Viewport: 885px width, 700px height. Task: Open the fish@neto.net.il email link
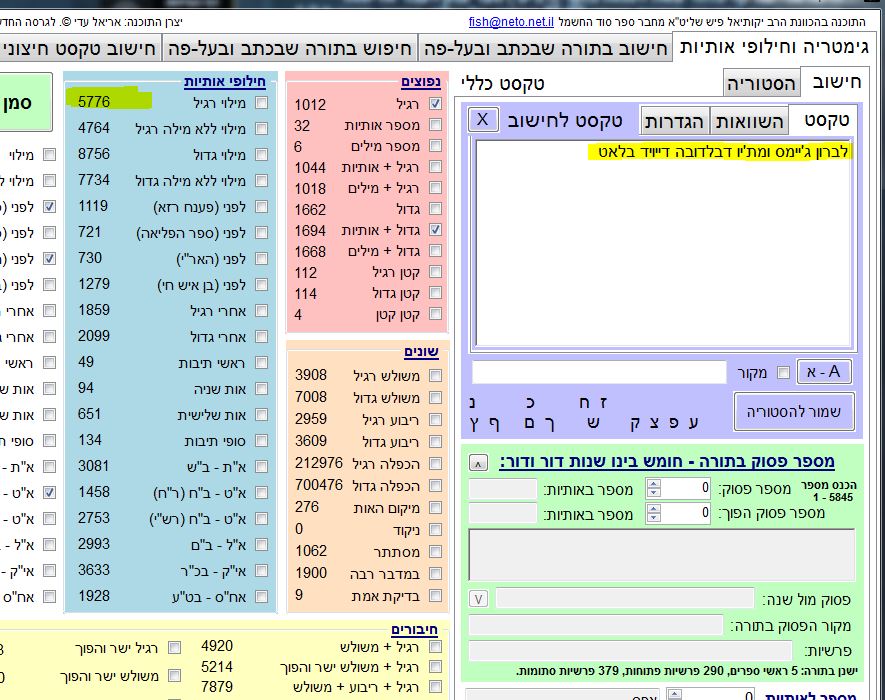pos(510,21)
